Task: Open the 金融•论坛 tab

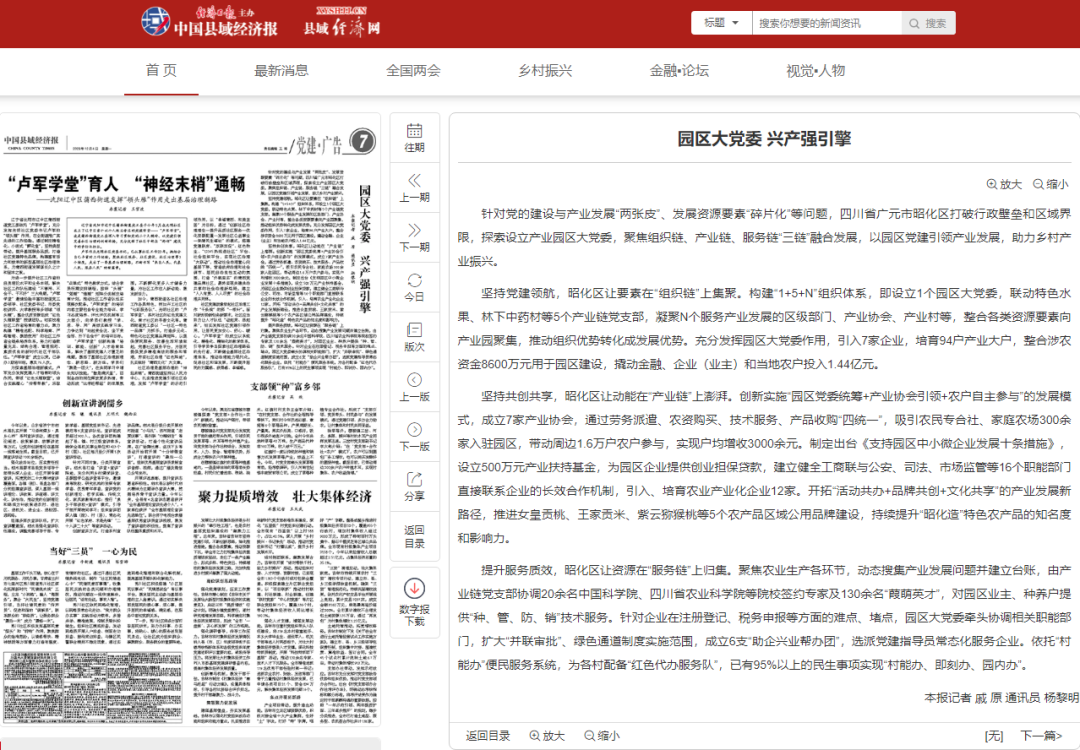Action: (x=679, y=70)
